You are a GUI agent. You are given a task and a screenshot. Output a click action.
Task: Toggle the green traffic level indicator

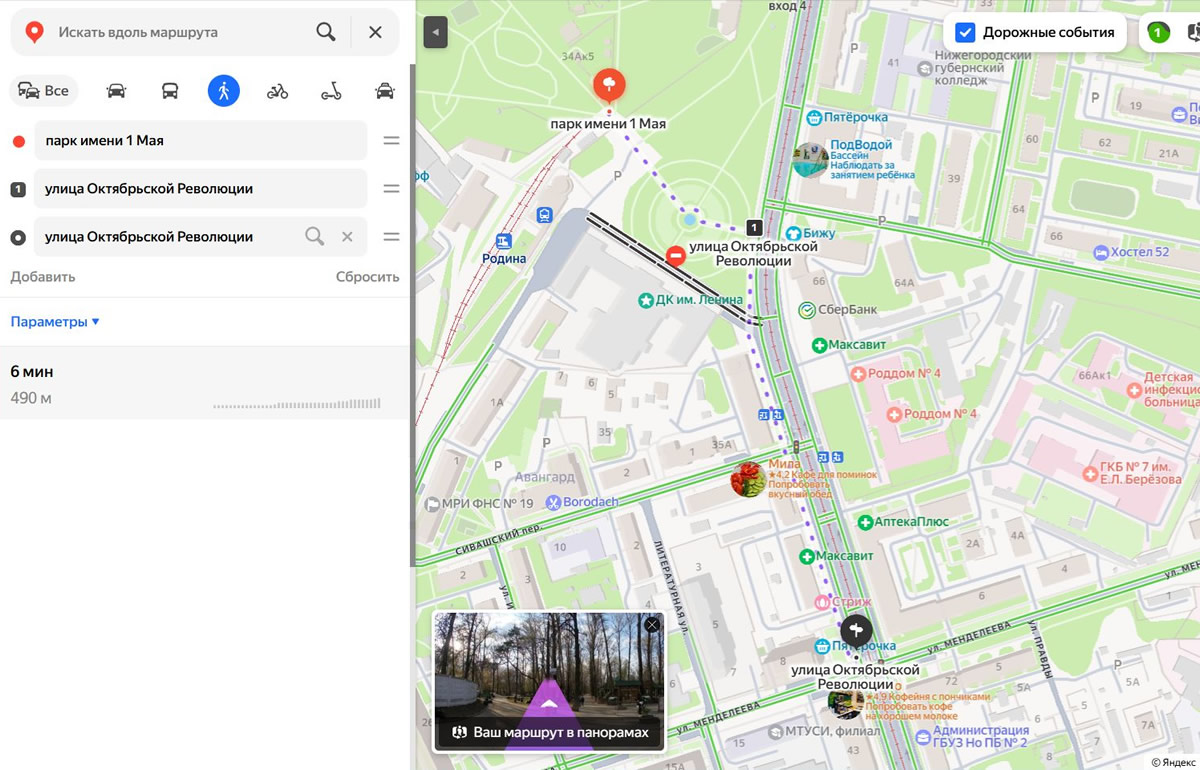[x=1157, y=32]
